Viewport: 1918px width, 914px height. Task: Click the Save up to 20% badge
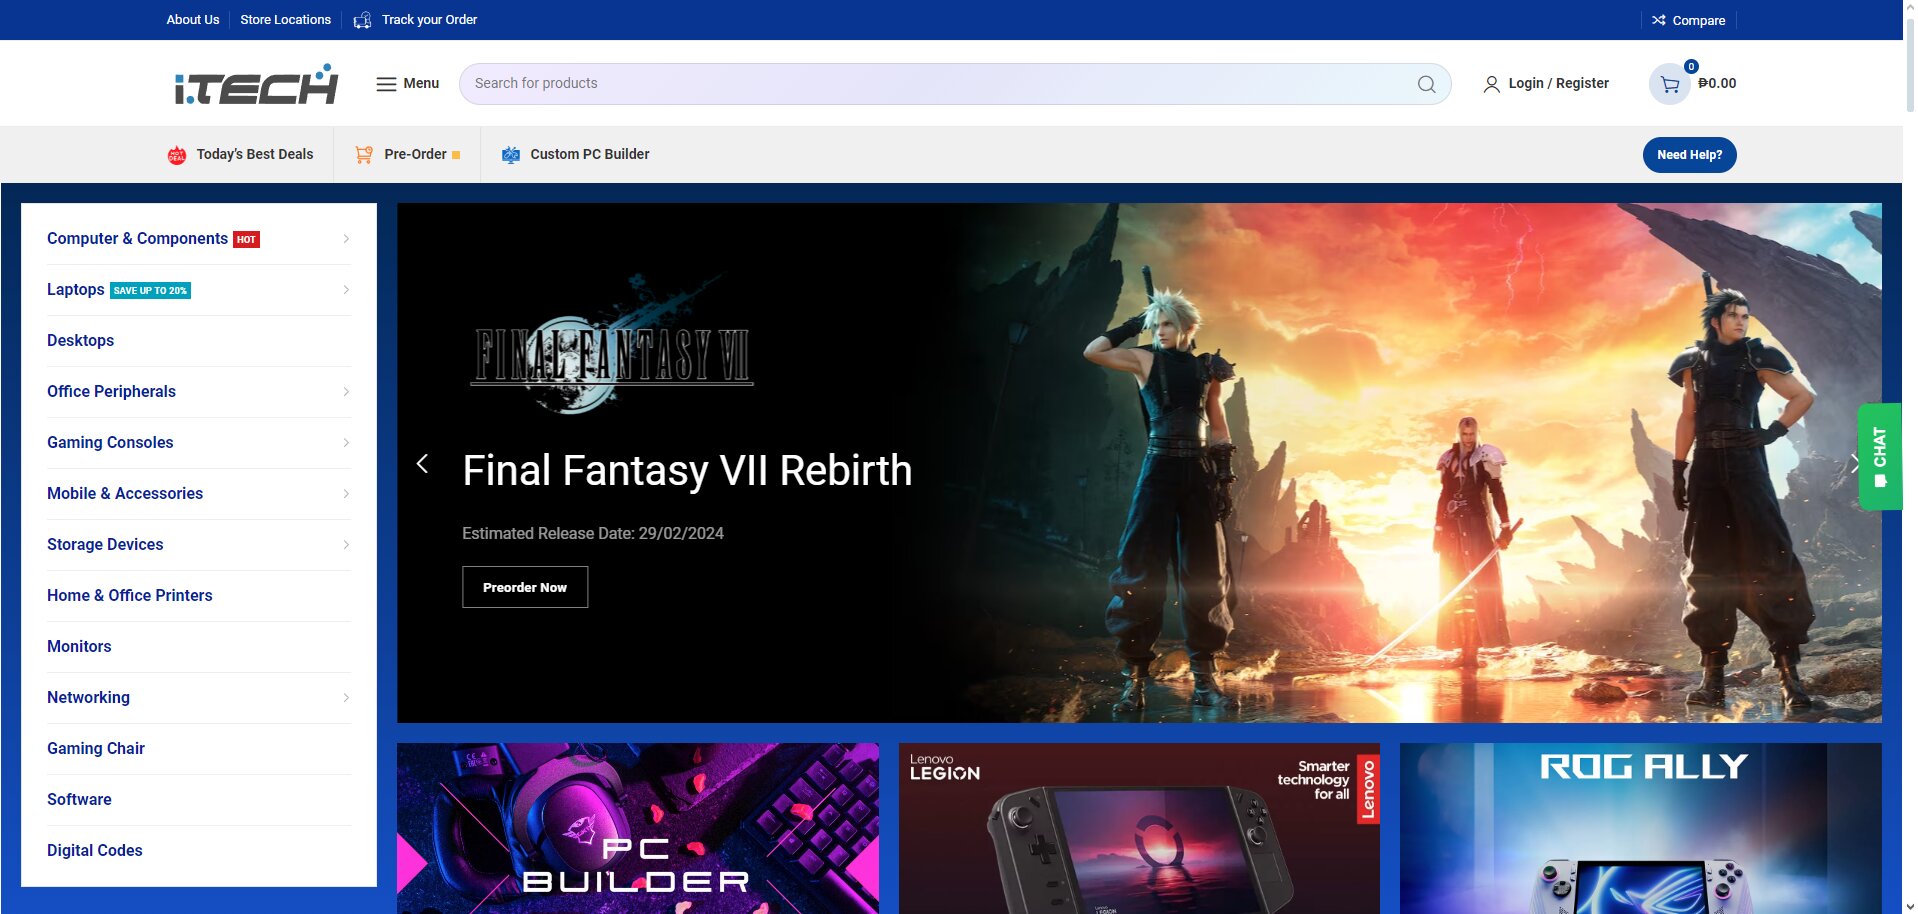click(150, 290)
